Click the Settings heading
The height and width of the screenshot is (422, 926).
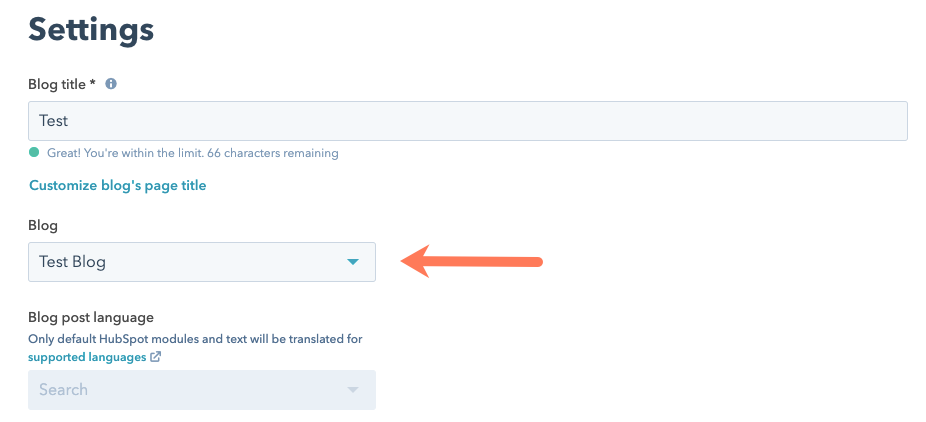(92, 30)
